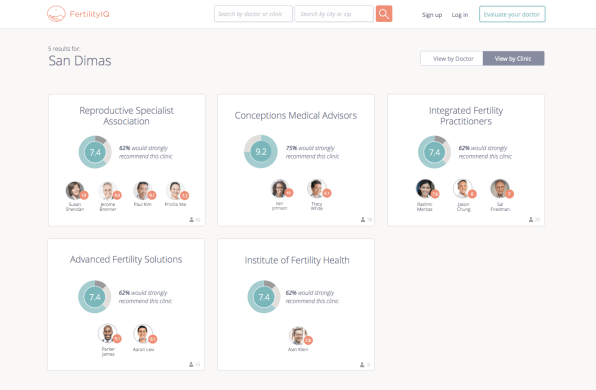Select Parker James's doctor photo
The height and width of the screenshot is (390, 596).
tap(108, 333)
